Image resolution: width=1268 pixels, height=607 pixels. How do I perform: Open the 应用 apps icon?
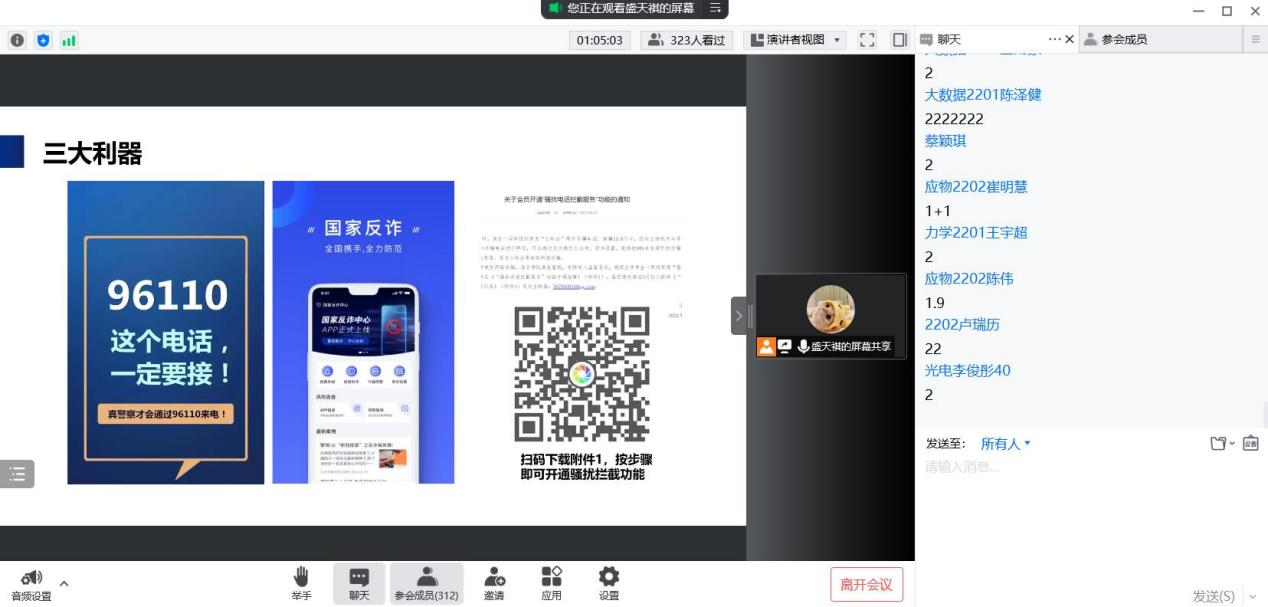point(551,583)
